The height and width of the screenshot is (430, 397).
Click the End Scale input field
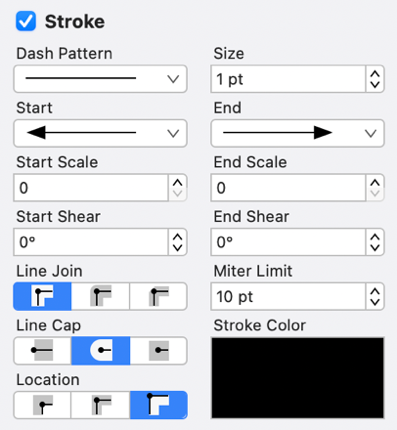288,188
